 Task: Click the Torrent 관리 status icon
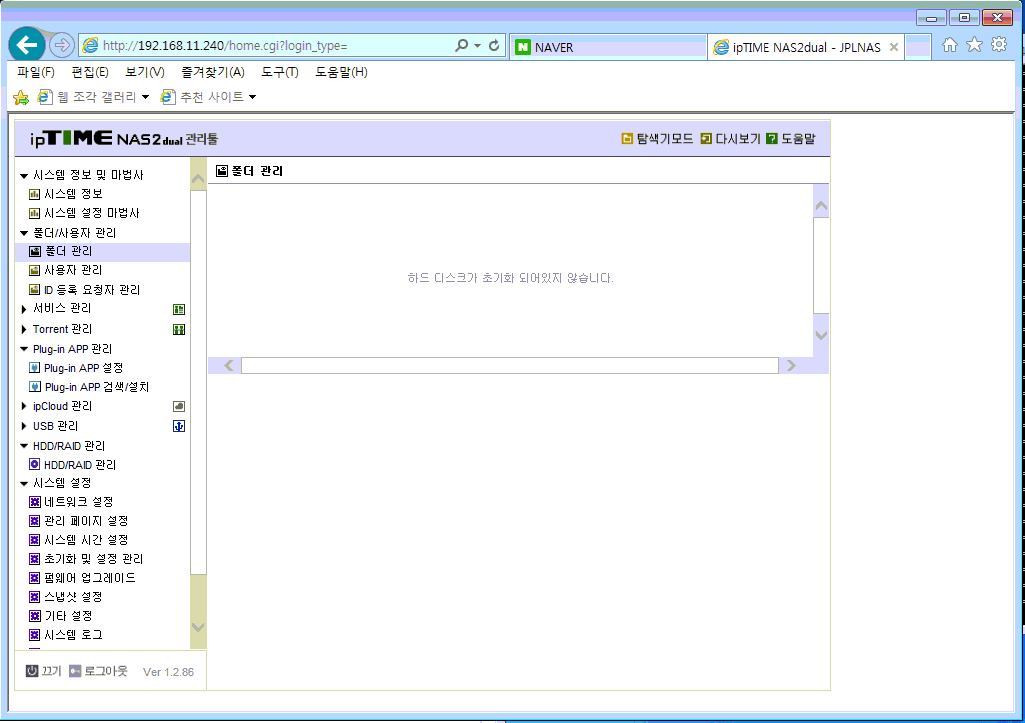pyautogui.click(x=178, y=329)
